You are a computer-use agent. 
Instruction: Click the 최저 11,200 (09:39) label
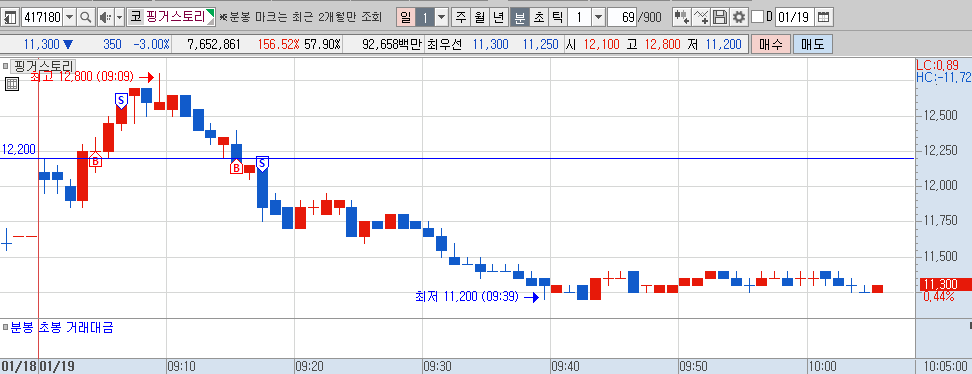[467, 297]
